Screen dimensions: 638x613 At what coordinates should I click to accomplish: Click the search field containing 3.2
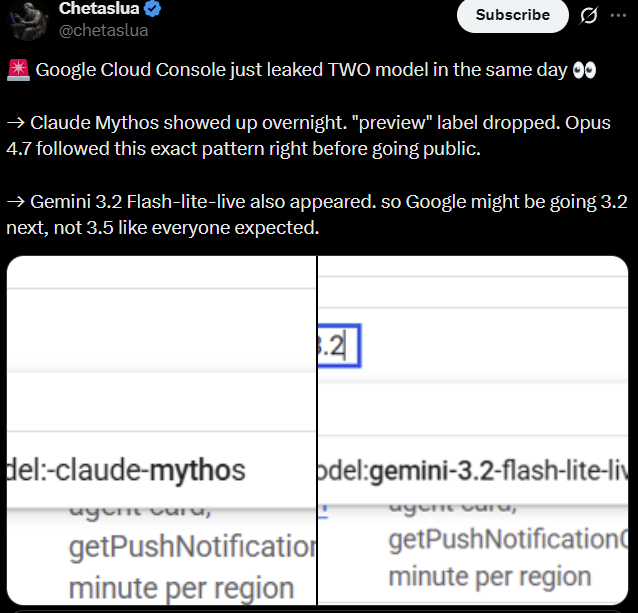pyautogui.click(x=339, y=346)
